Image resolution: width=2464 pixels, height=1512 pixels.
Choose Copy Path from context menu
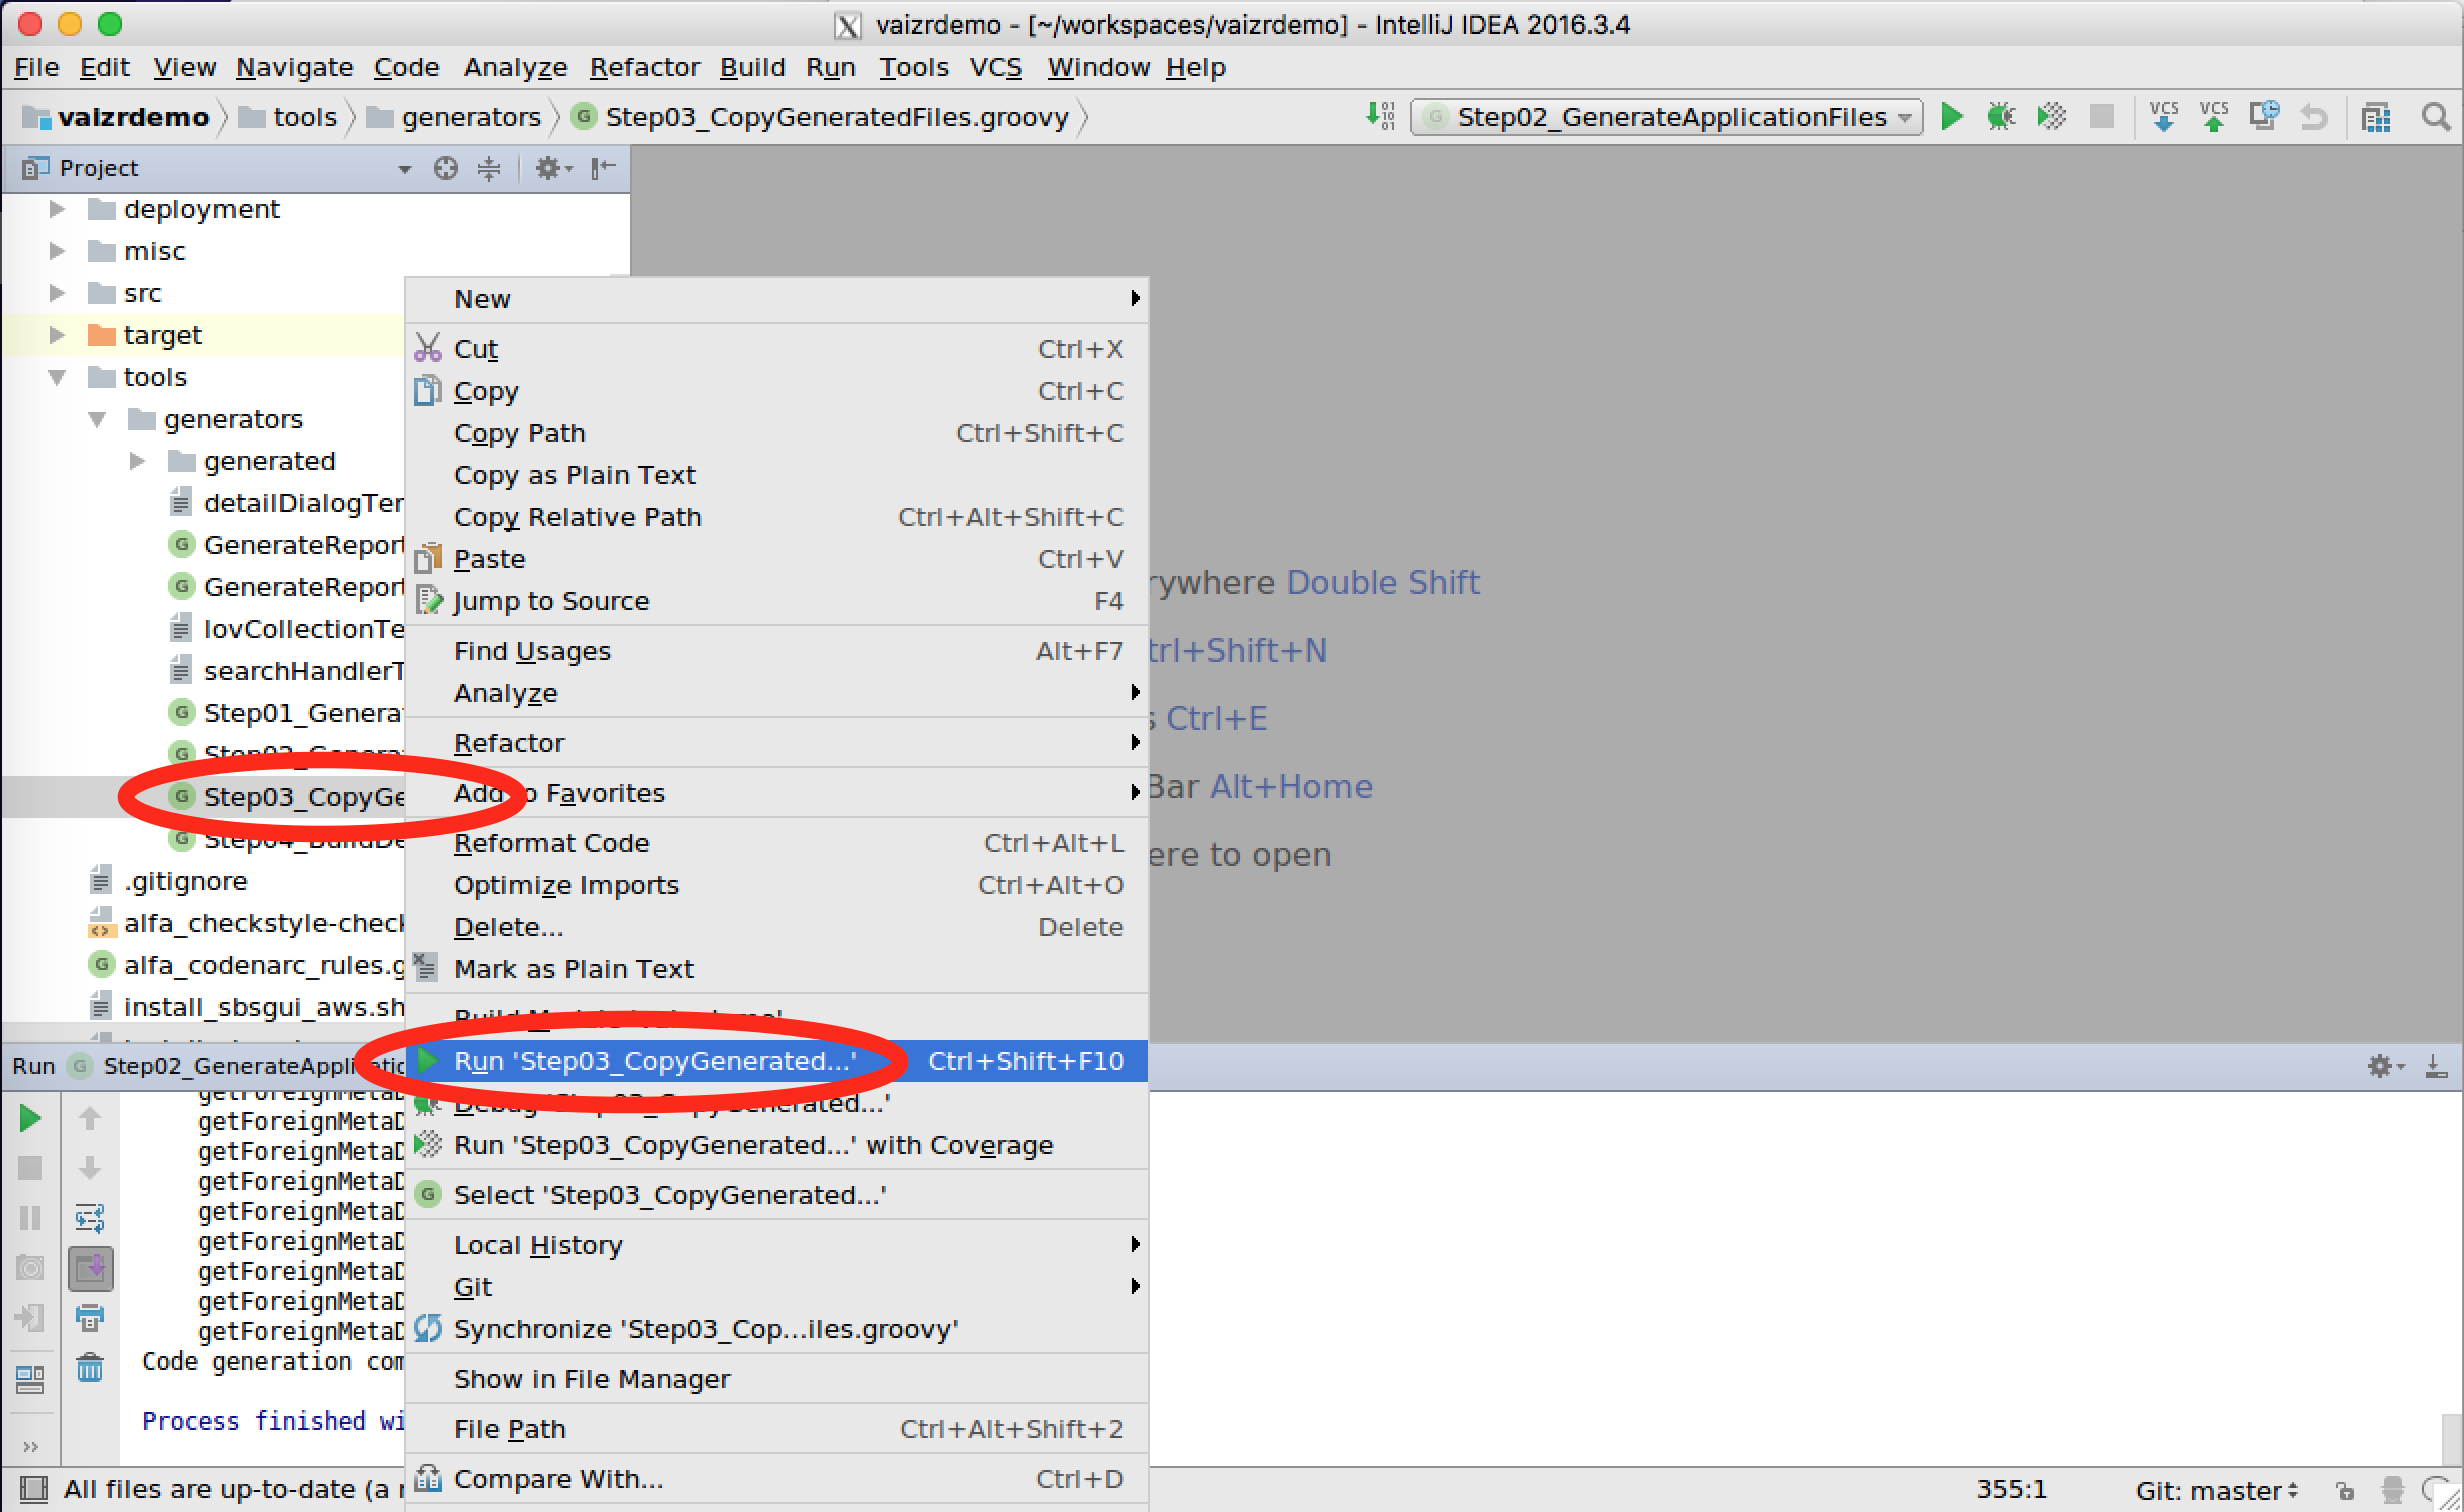pyautogui.click(x=776, y=433)
